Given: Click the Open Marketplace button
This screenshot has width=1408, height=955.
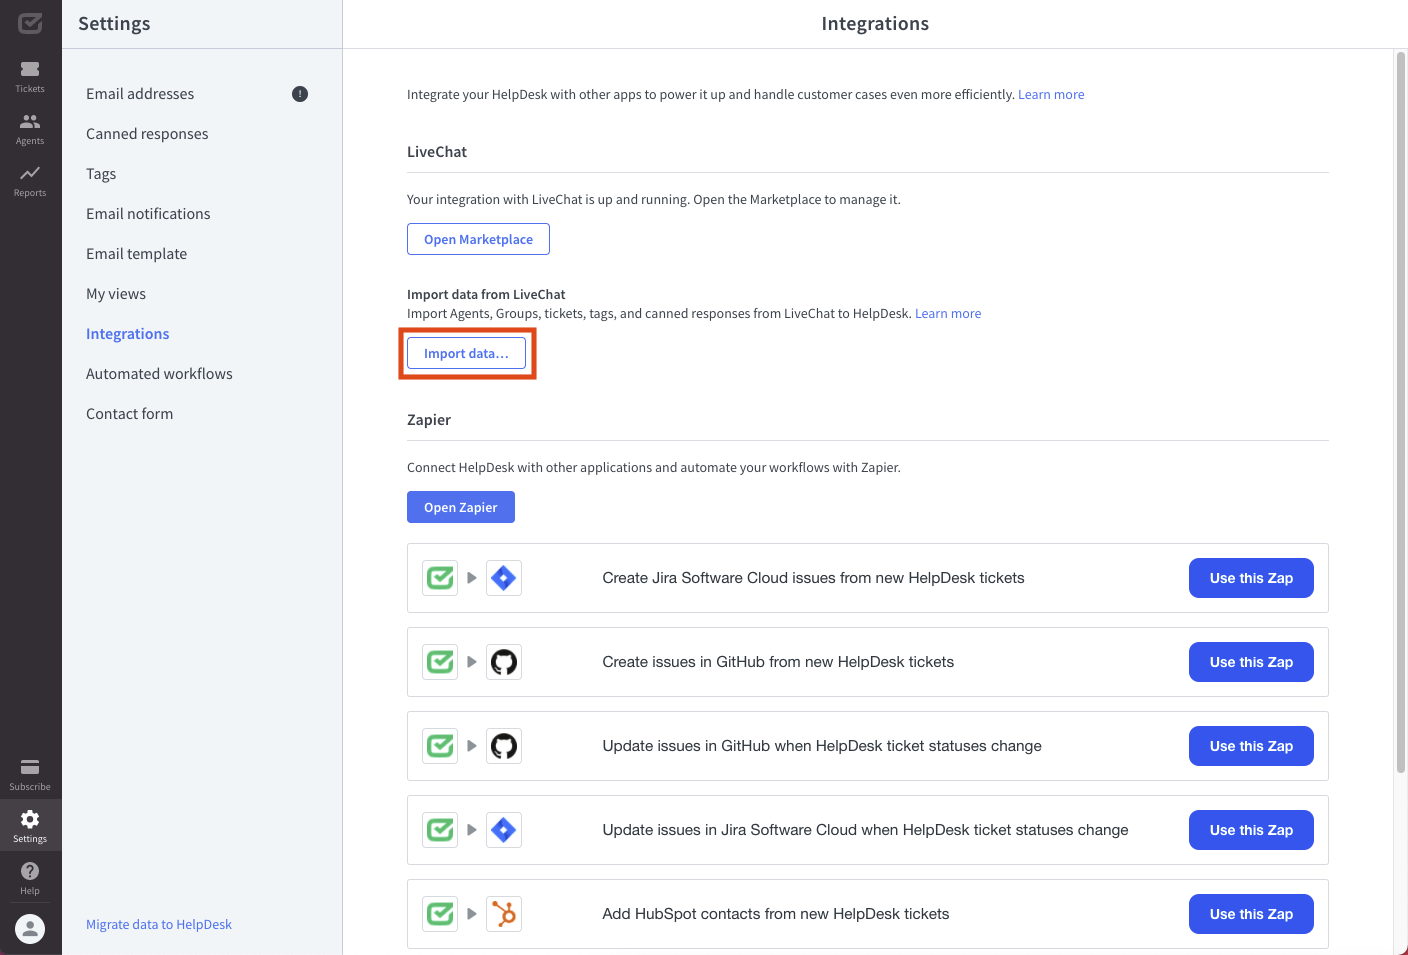Looking at the screenshot, I should click(478, 239).
